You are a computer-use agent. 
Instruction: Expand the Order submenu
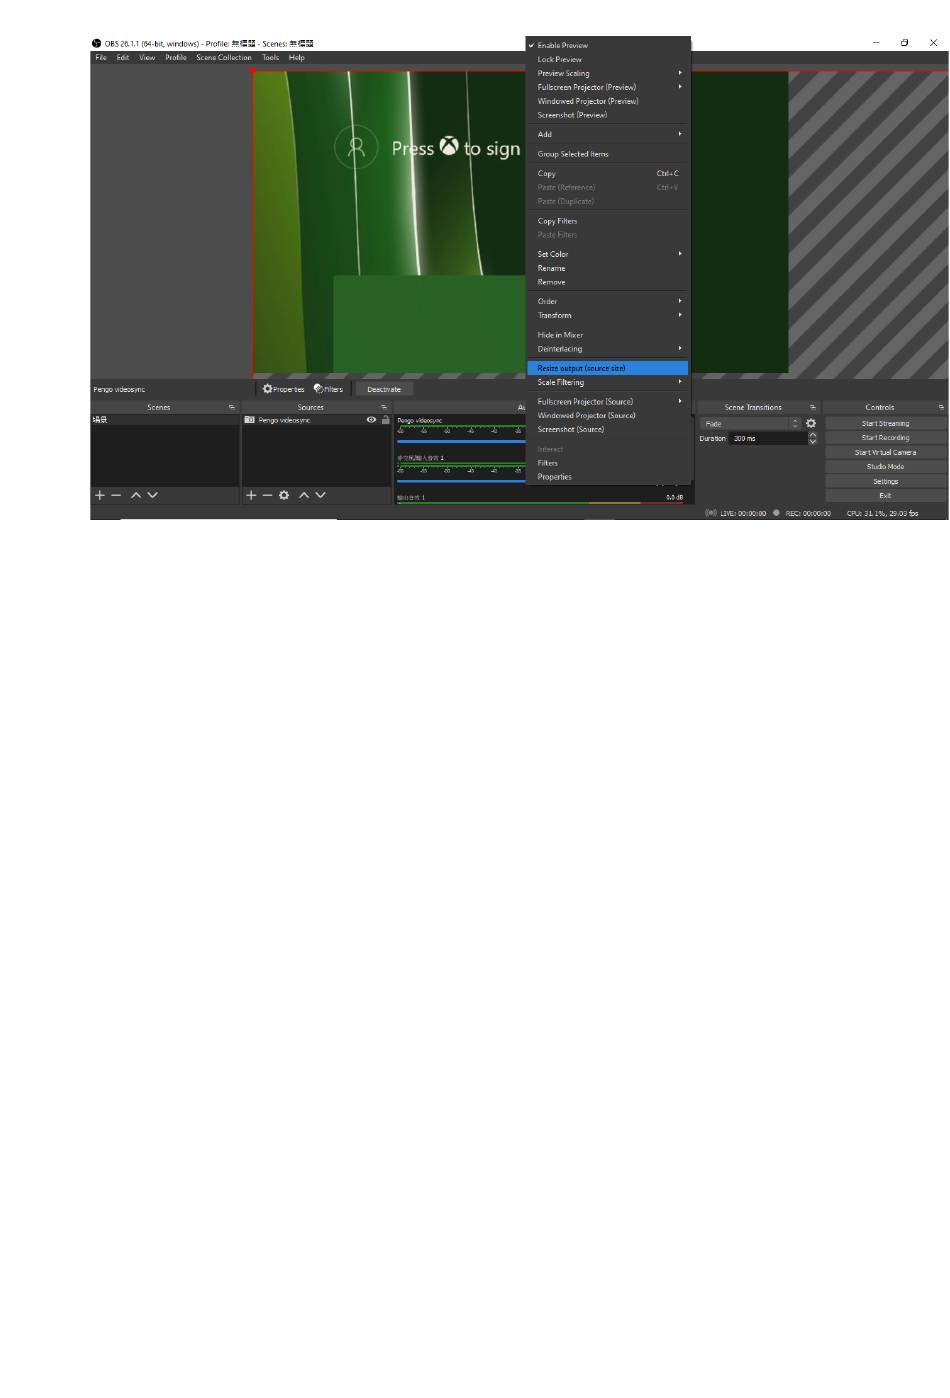pos(608,301)
